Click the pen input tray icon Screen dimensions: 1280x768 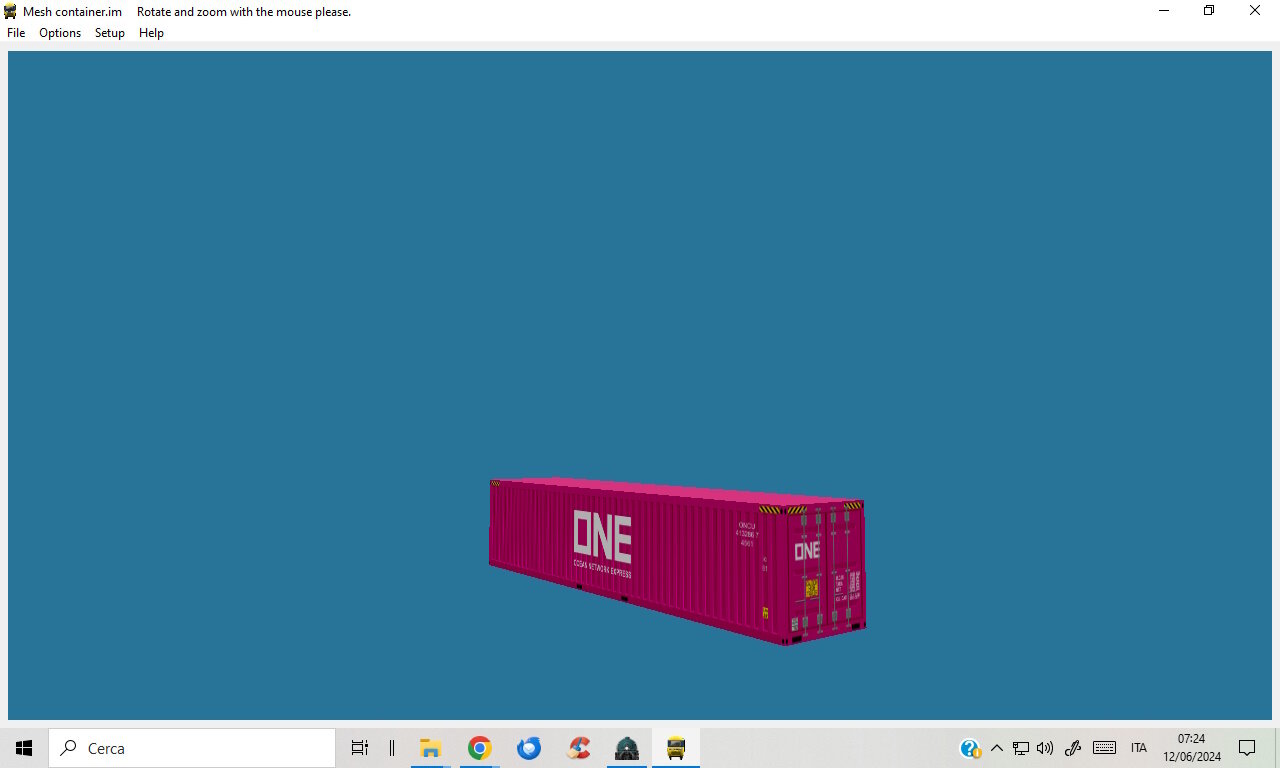click(x=1073, y=748)
